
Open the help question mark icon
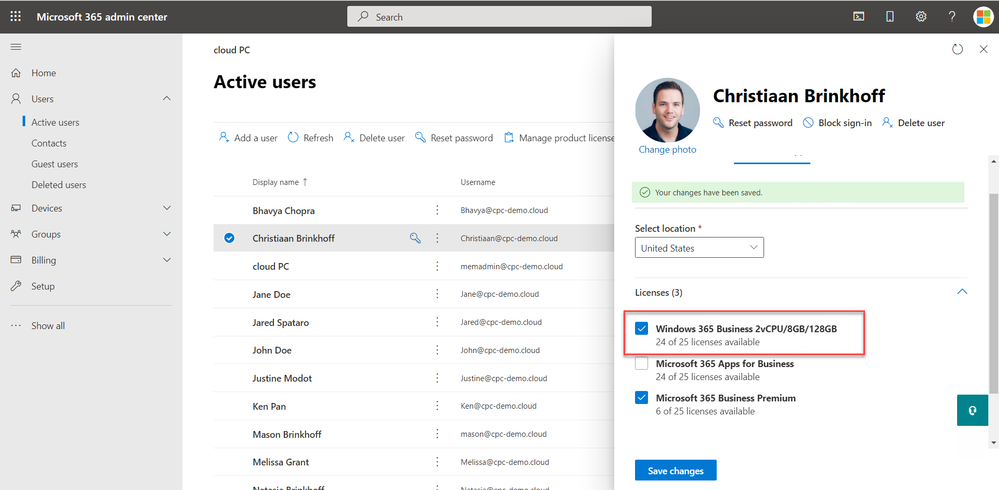(952, 17)
